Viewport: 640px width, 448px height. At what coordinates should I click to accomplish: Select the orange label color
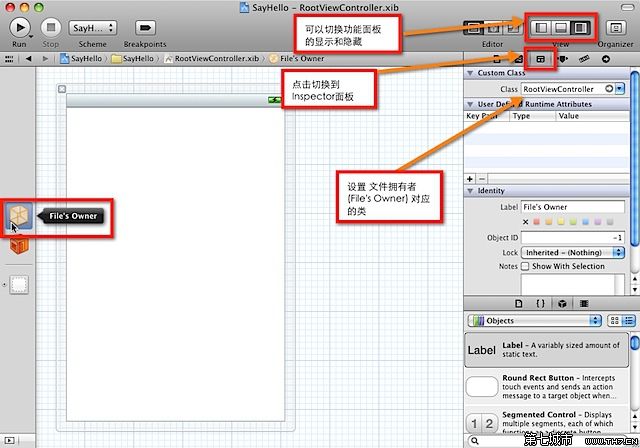549,222
